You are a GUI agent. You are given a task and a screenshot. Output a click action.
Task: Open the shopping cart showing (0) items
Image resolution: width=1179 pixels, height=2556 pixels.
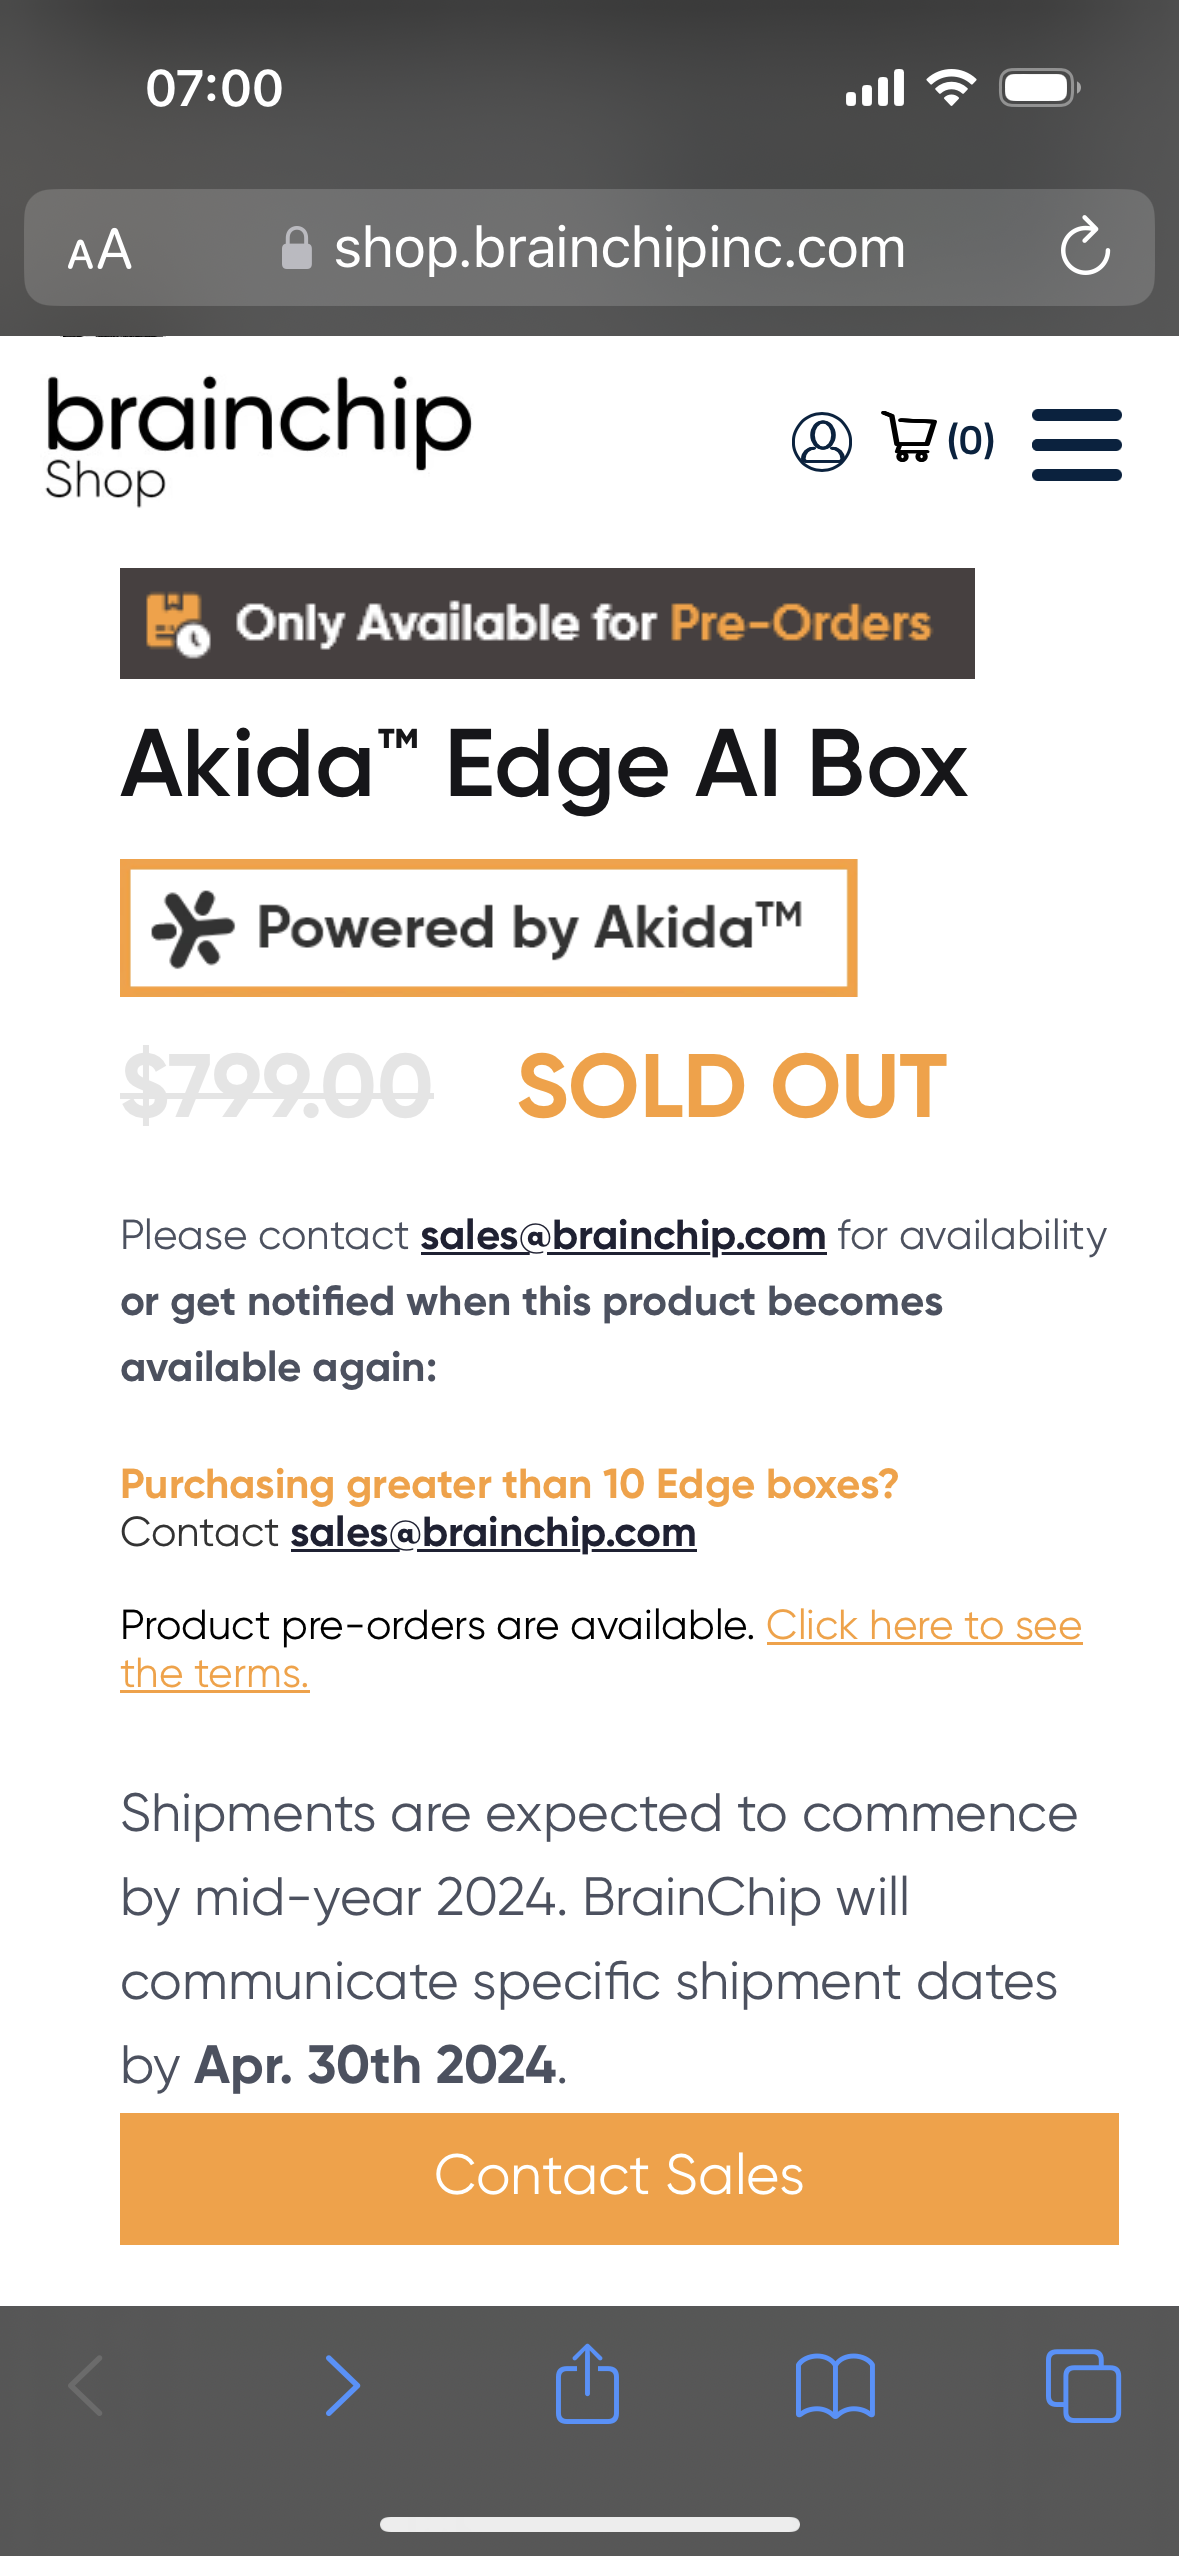point(938,438)
